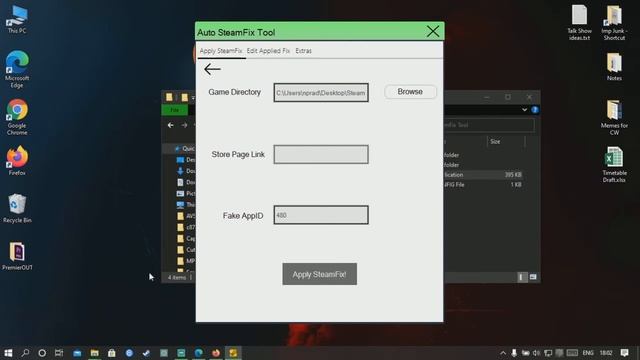Select the Memes for CW folder
The height and width of the screenshot is (360, 640).
[x=614, y=118]
